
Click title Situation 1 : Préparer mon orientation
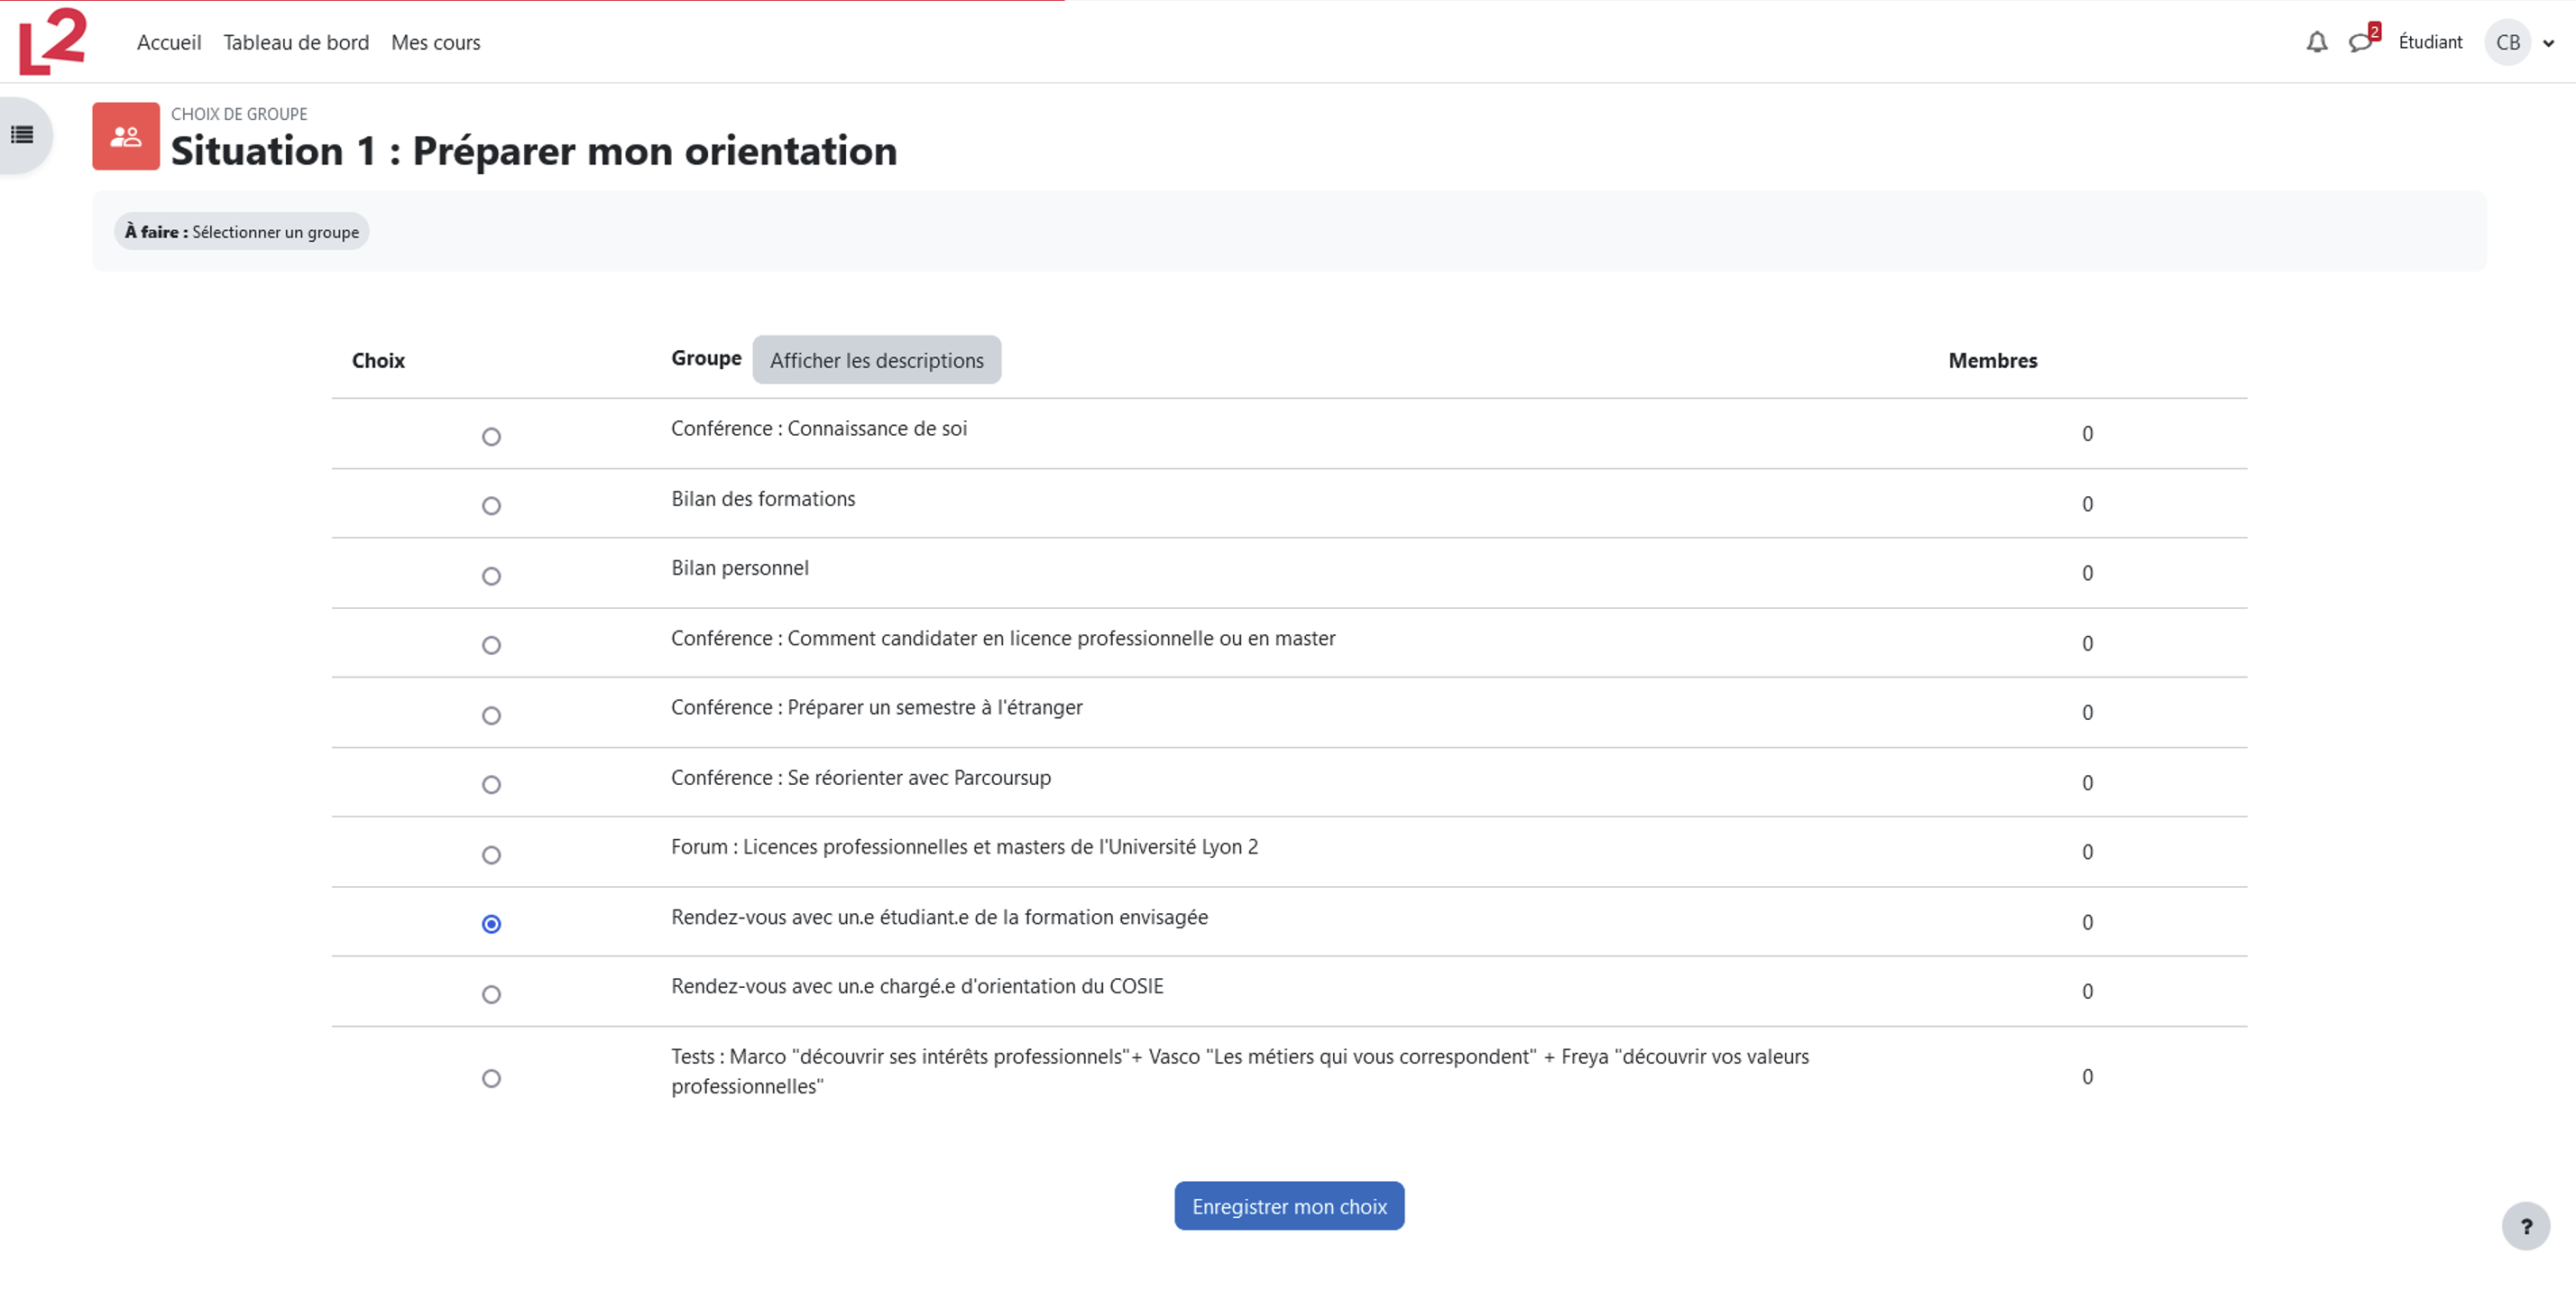point(534,151)
